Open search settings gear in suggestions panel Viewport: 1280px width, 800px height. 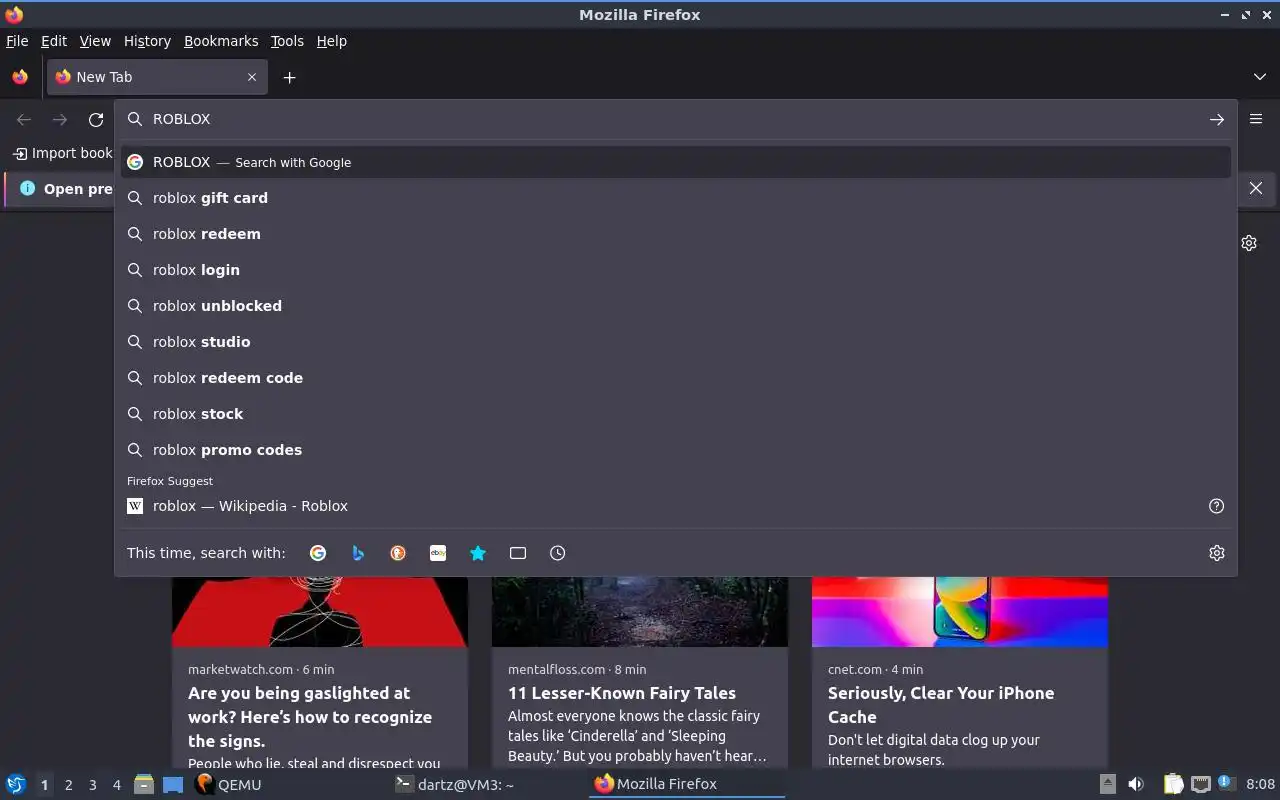[x=1217, y=553]
